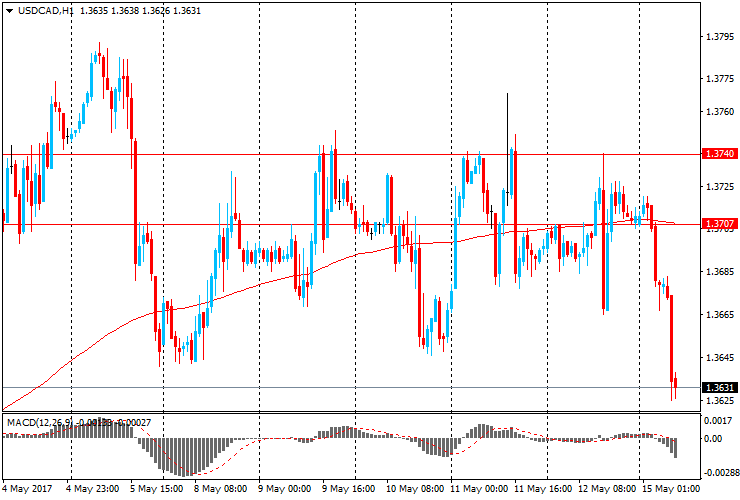740x500 pixels.
Task: Click the 11 May 16:00 time label
Action: [543, 489]
